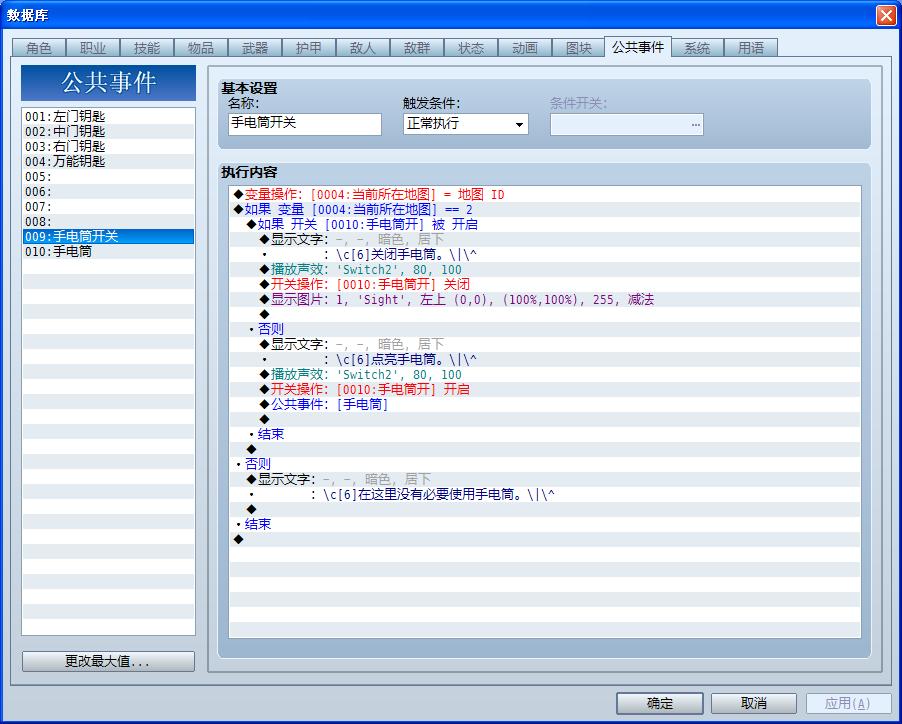Switch to the 职业 tab
902x724 pixels.
point(93,48)
